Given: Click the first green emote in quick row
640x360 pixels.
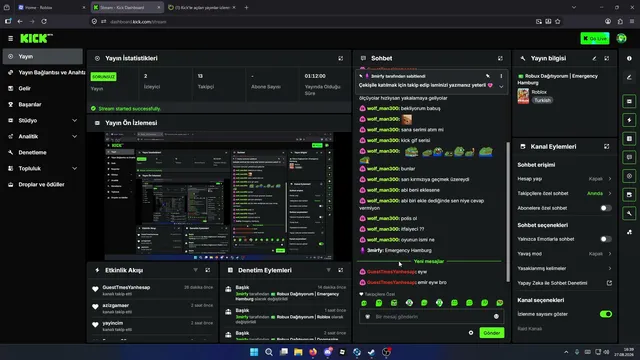Looking at the screenshot, I should (x=364, y=303).
